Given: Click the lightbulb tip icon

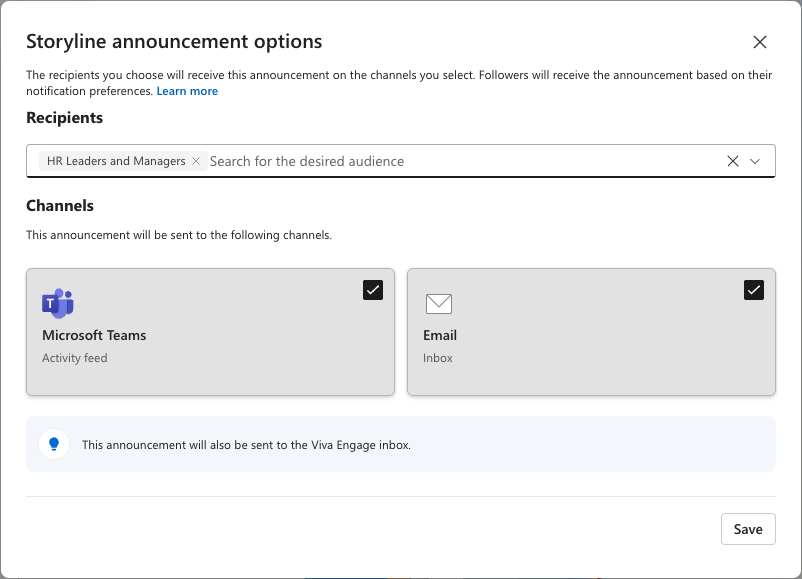Looking at the screenshot, I should [54, 443].
